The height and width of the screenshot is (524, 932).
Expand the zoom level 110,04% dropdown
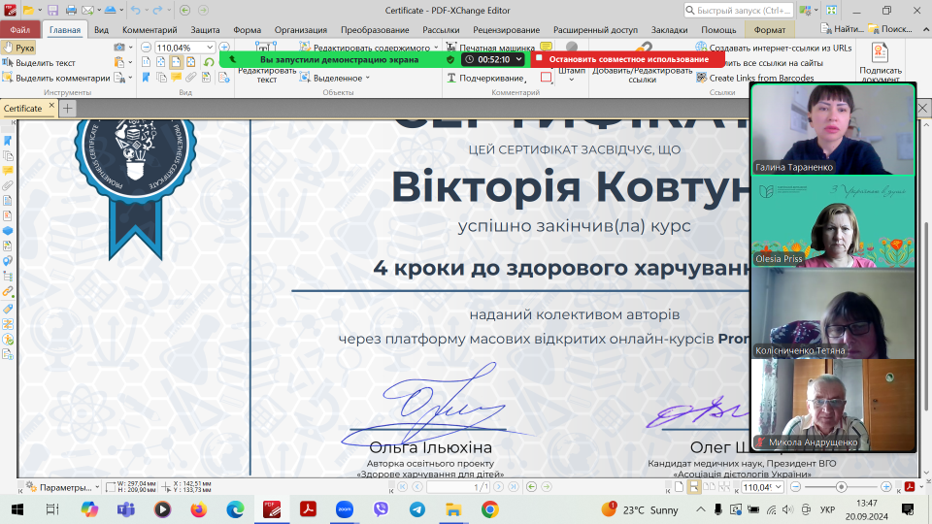click(209, 47)
